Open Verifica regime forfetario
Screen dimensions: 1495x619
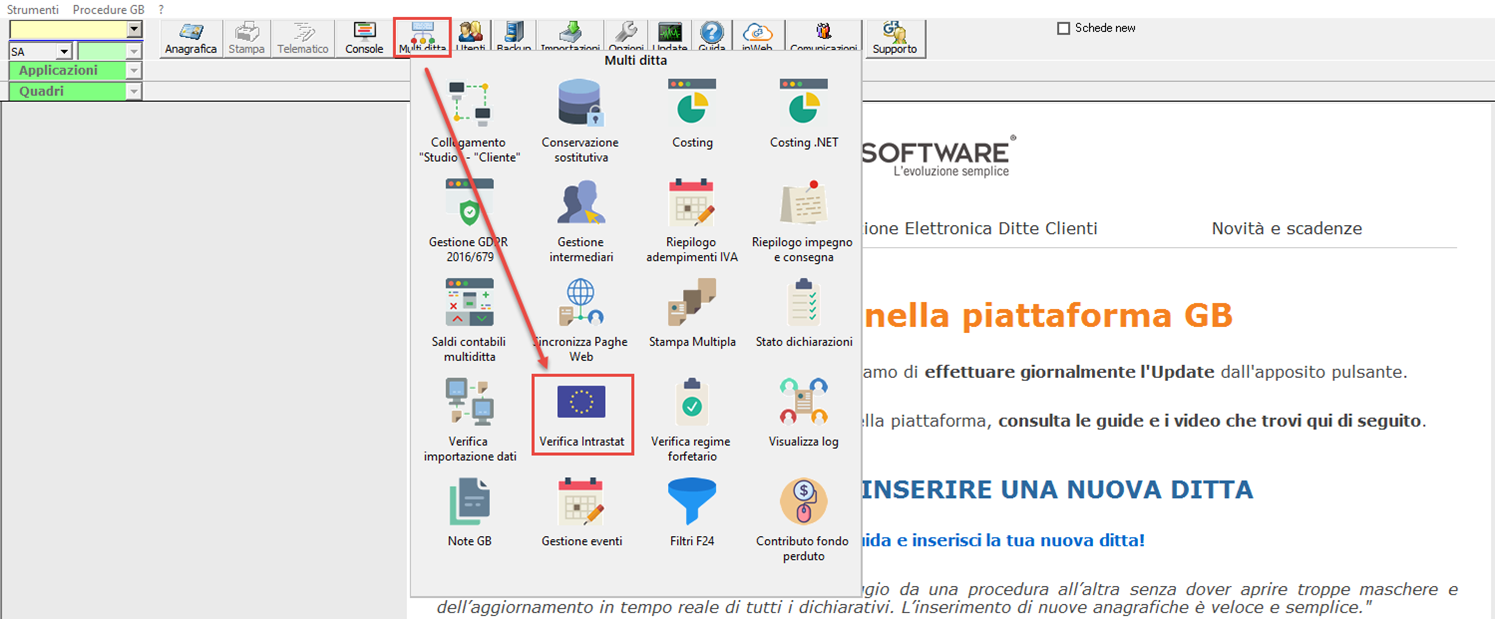(691, 420)
